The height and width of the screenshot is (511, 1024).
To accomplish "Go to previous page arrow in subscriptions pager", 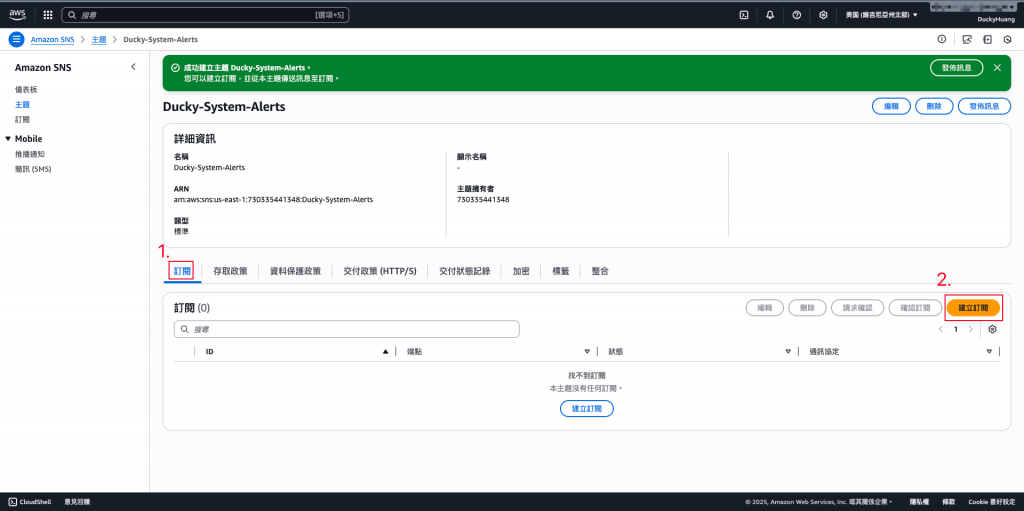I will point(940,329).
